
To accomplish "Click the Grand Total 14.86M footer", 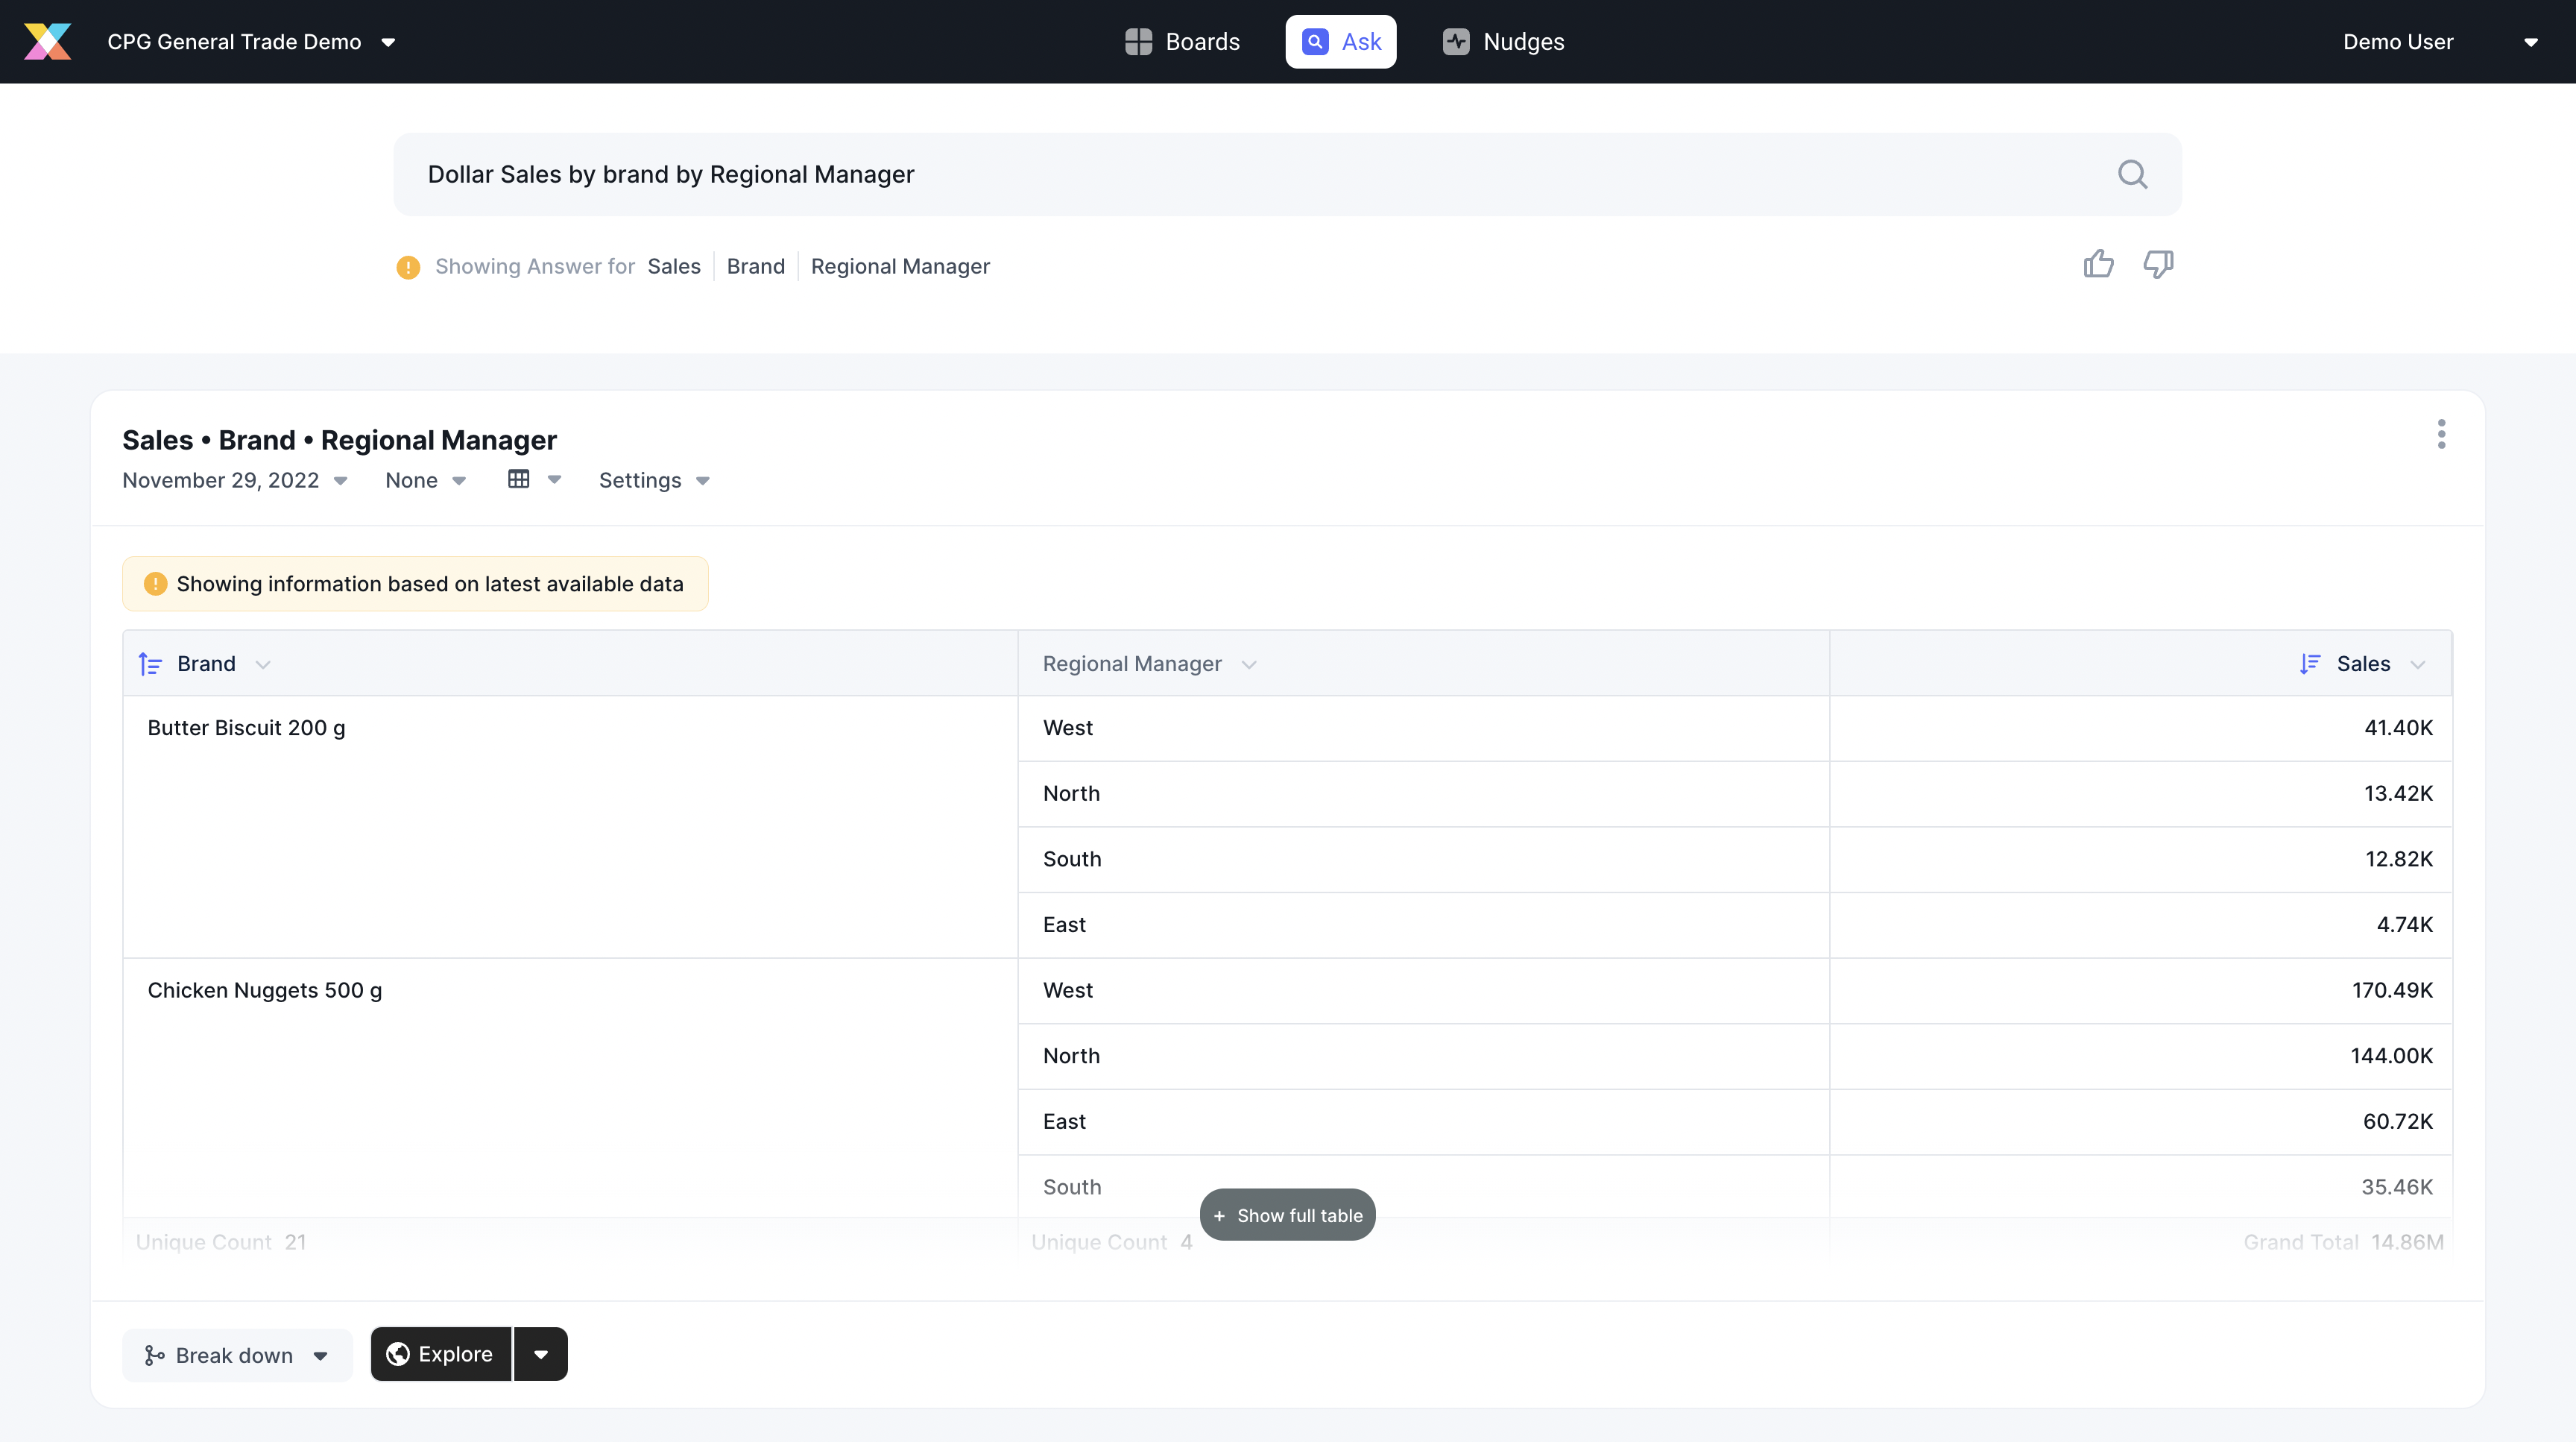I will click(x=2343, y=1242).
